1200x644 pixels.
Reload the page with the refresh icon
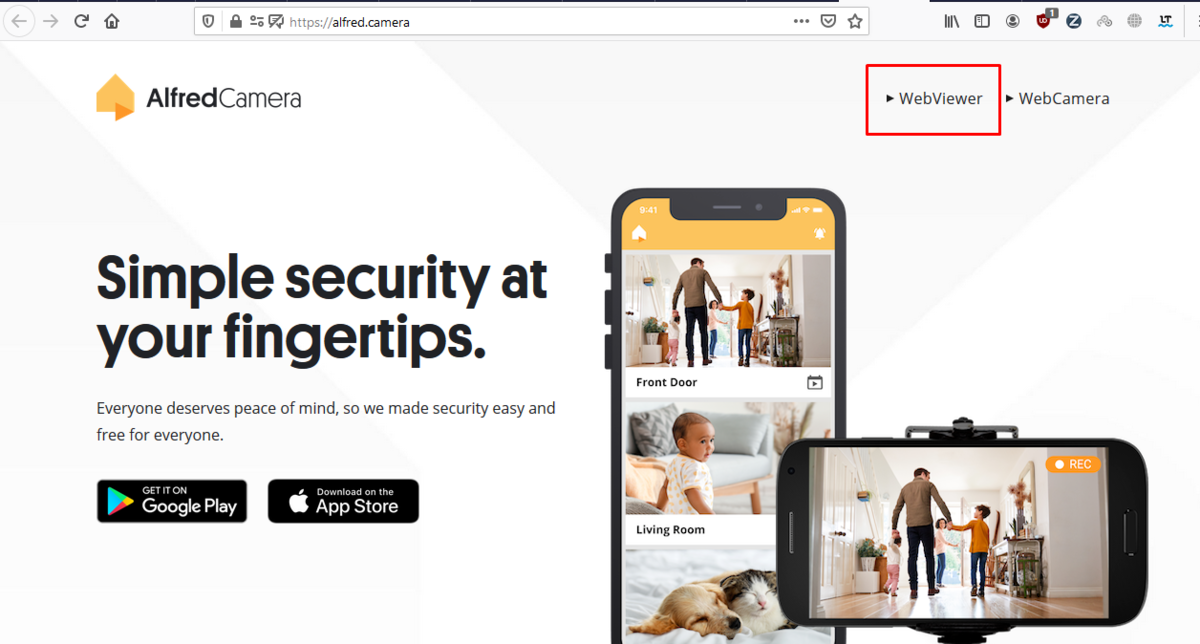point(82,21)
